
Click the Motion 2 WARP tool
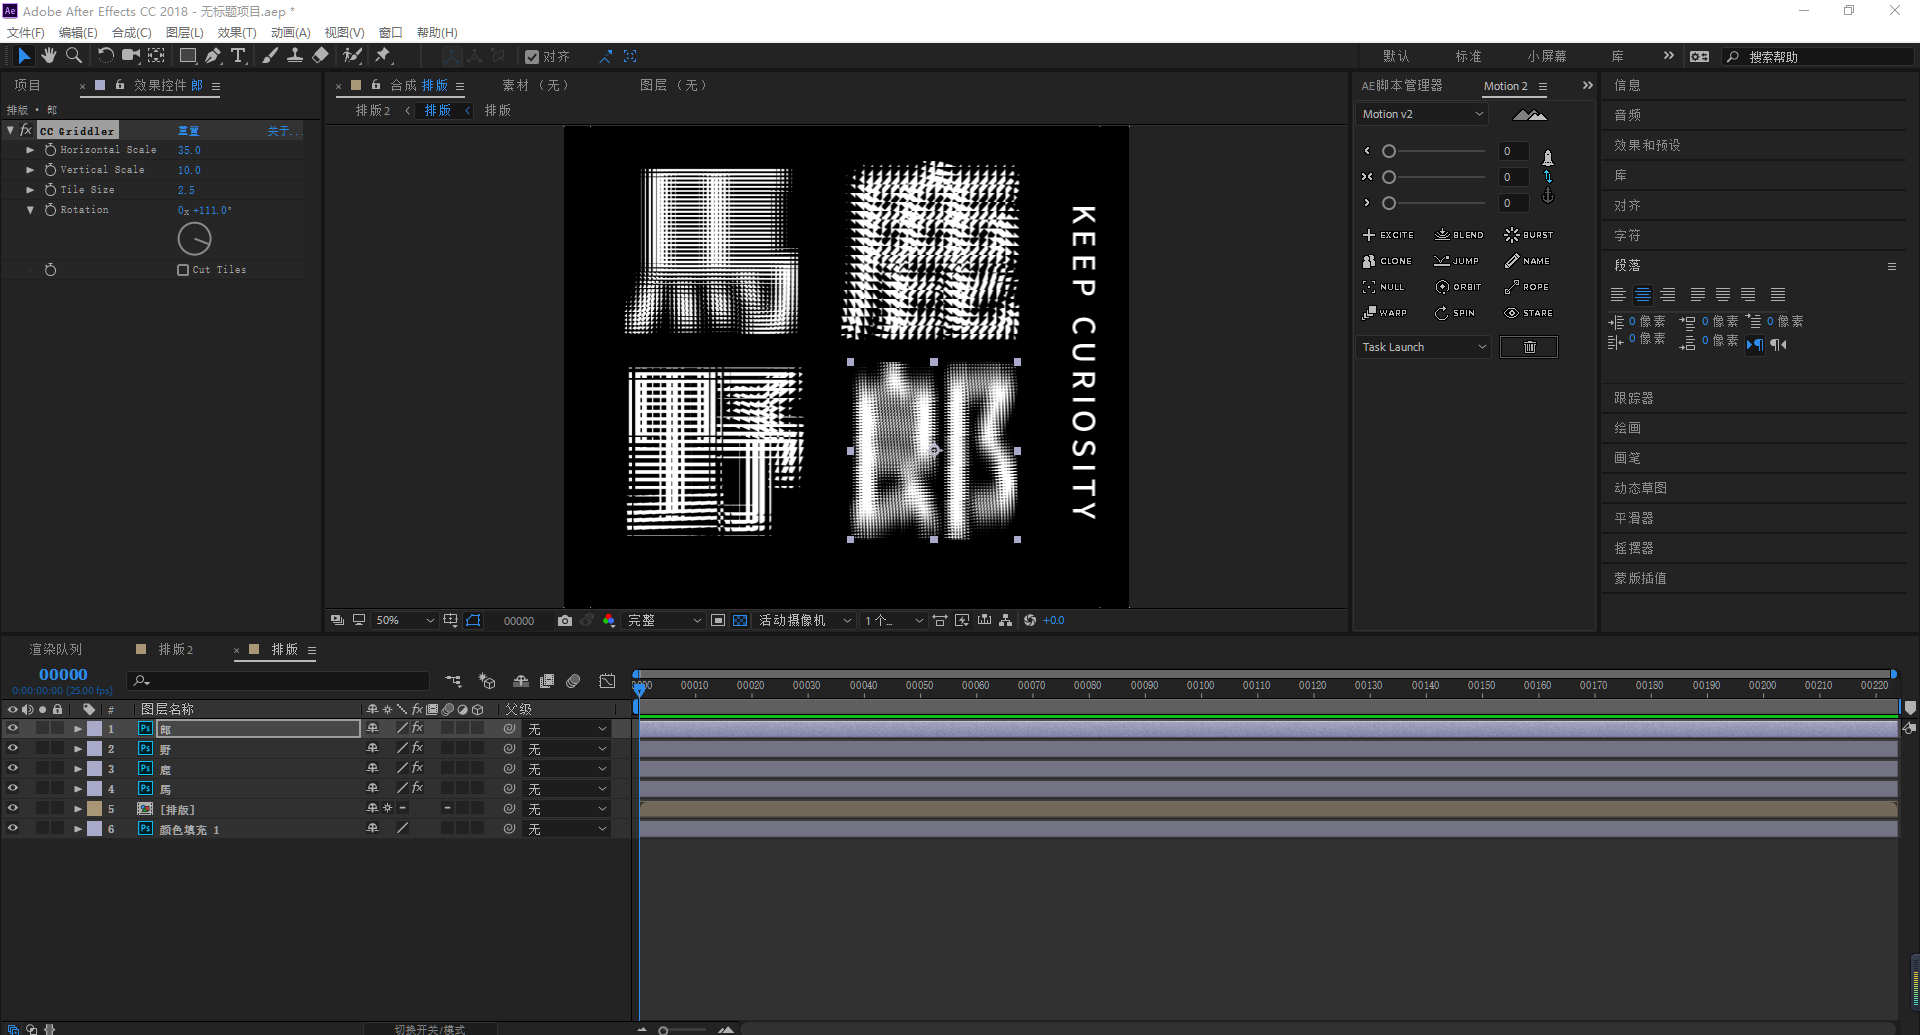click(x=1385, y=313)
